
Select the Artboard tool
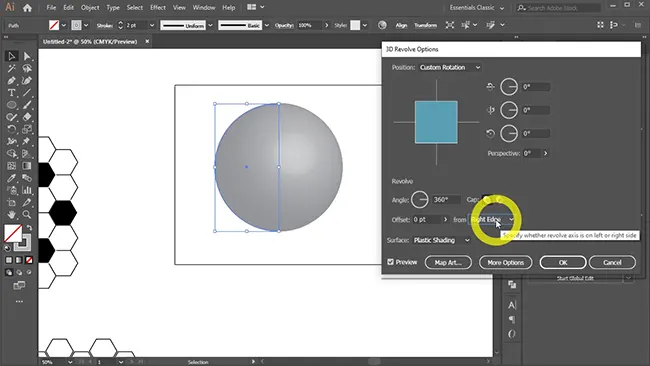pyautogui.click(x=12, y=203)
